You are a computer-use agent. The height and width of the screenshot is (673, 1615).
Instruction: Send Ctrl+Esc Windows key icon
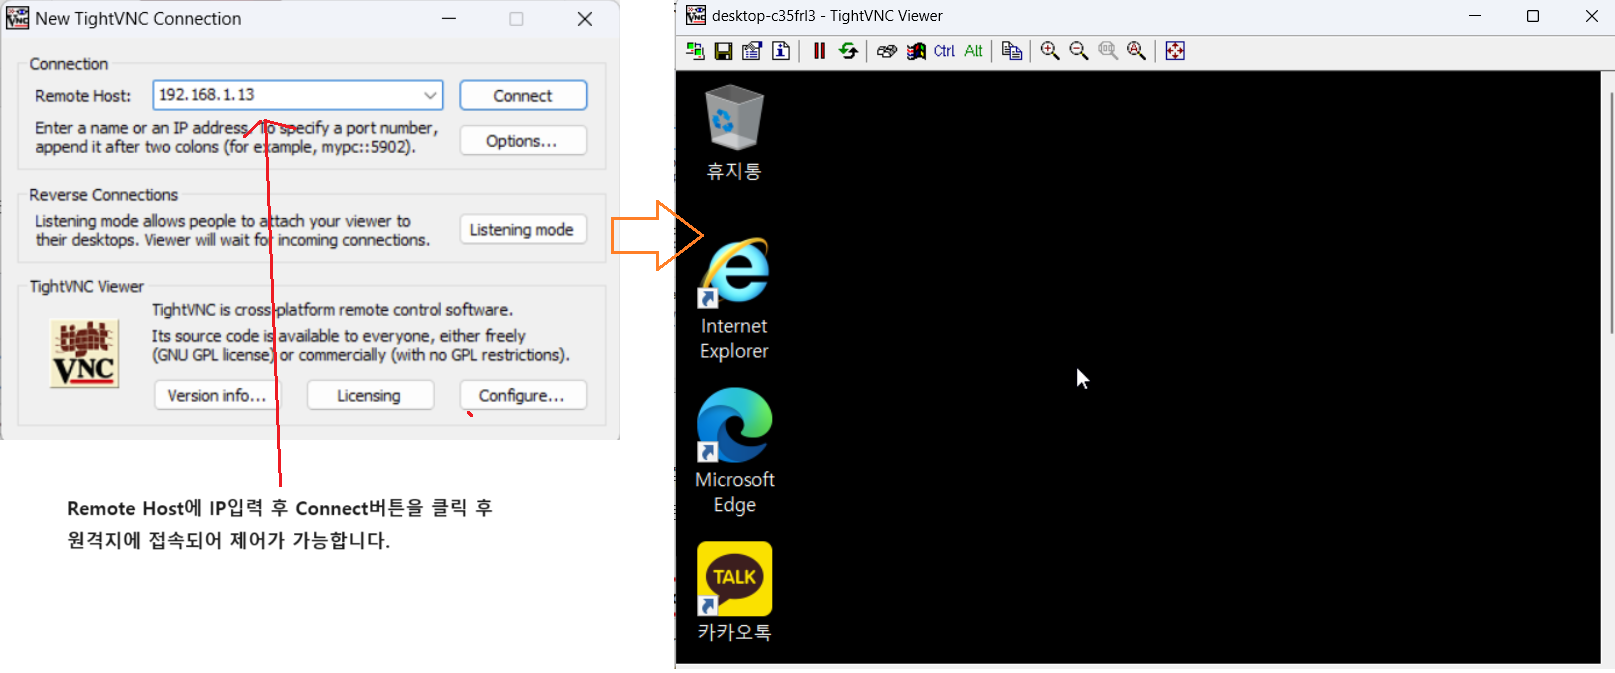tap(916, 51)
